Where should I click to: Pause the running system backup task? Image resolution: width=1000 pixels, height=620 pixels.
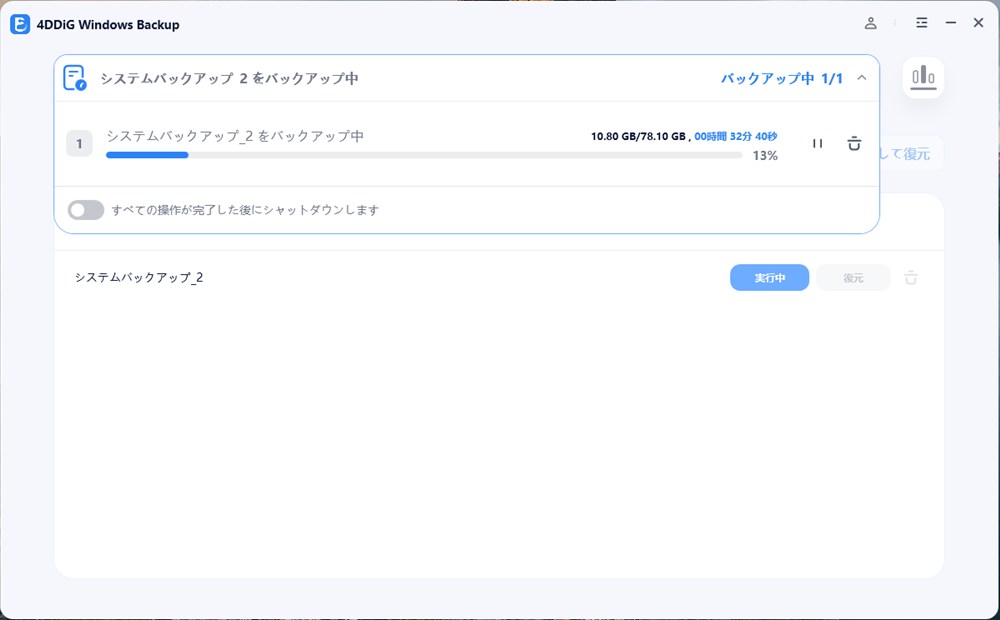click(x=817, y=144)
